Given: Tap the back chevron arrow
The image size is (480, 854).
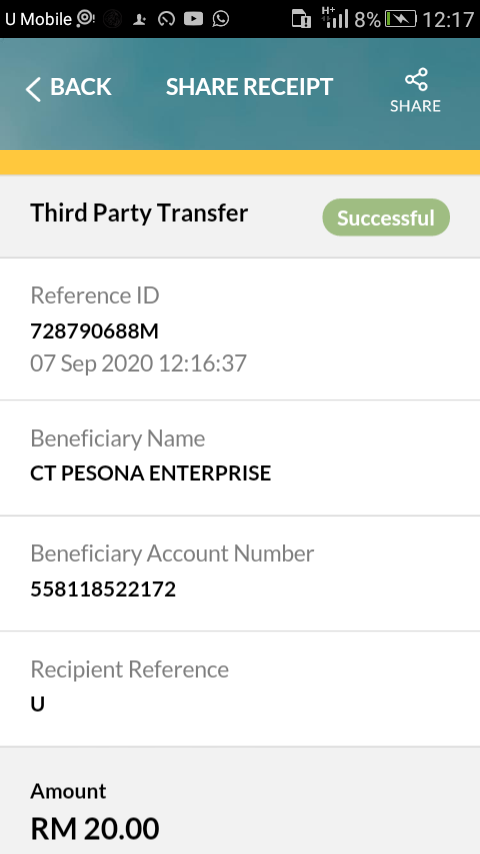Looking at the screenshot, I should pyautogui.click(x=33, y=89).
